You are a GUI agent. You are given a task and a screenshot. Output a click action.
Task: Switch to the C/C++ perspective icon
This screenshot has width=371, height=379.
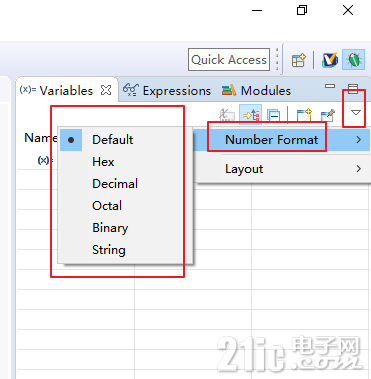330,60
